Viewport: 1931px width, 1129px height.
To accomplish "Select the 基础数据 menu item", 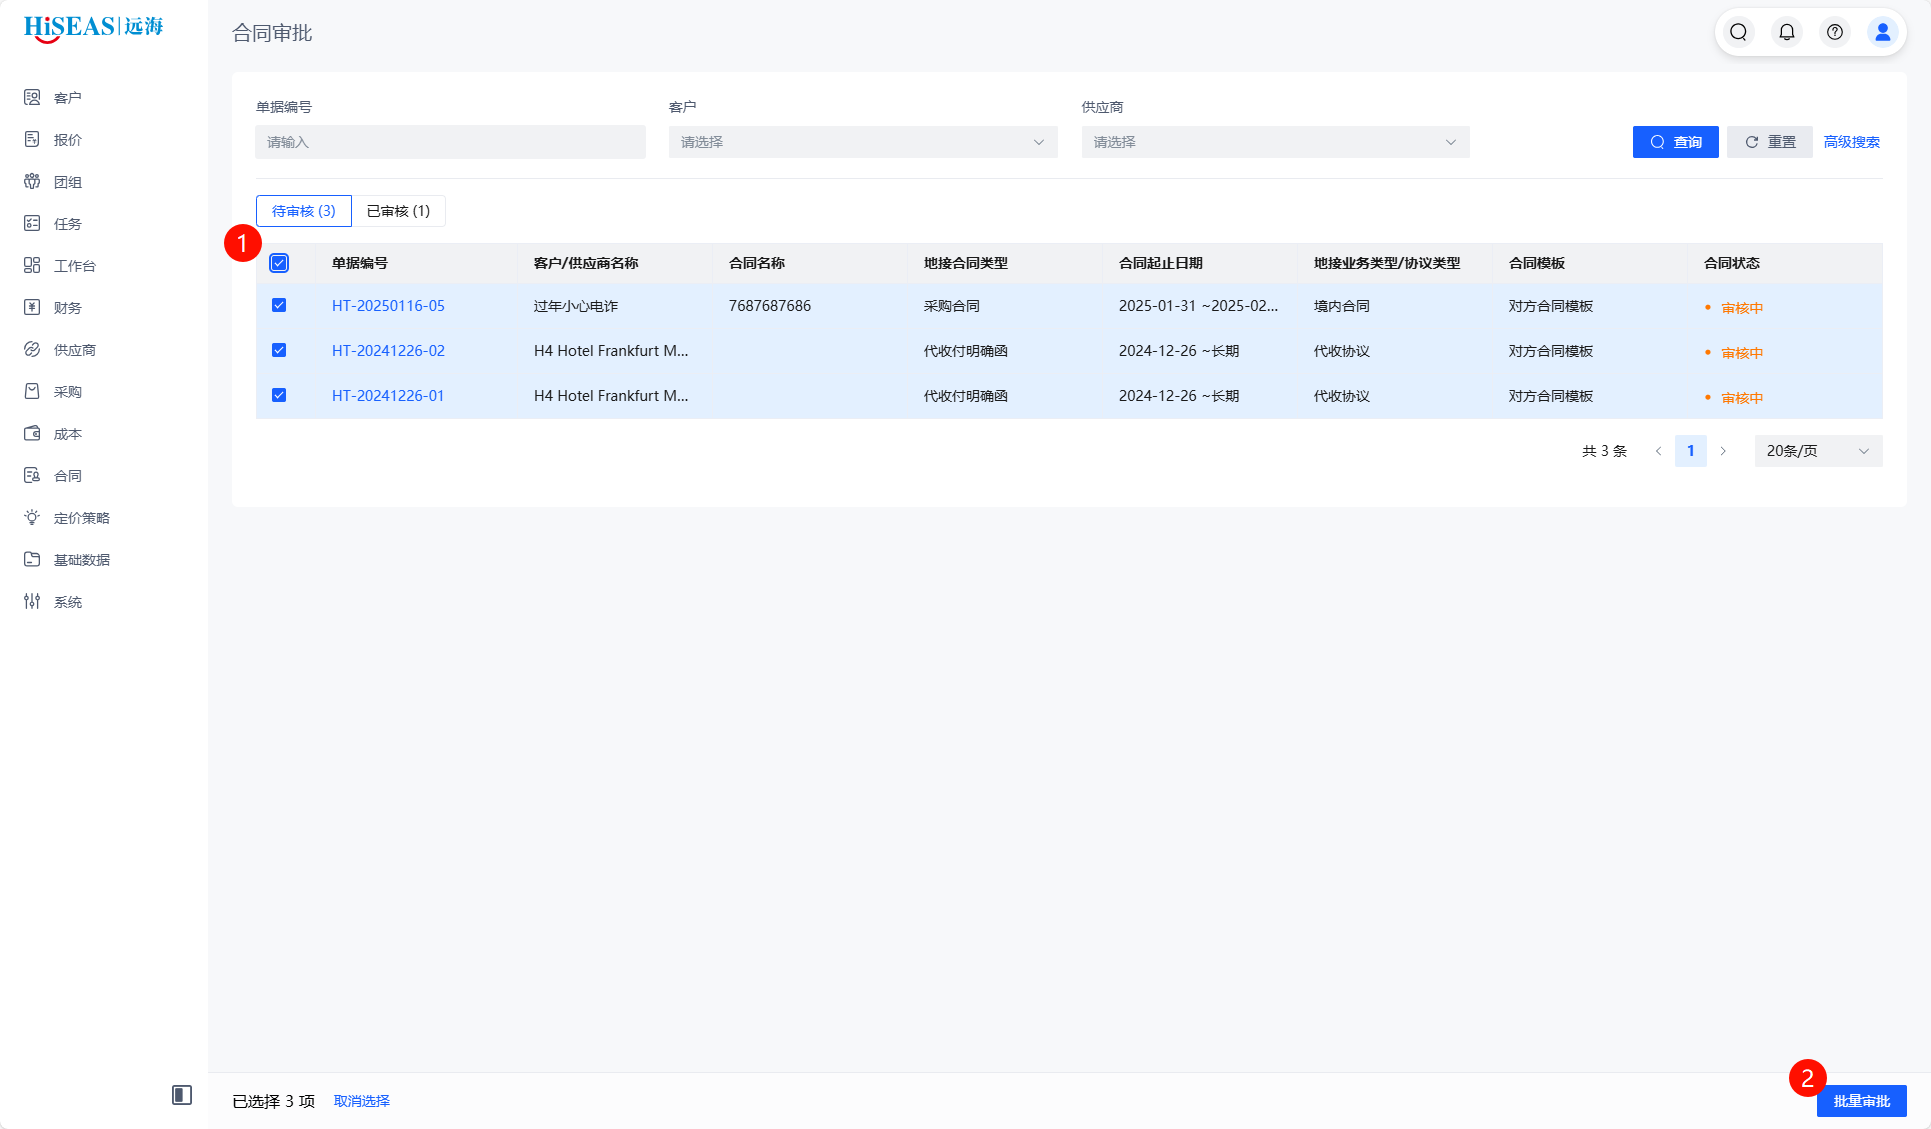I will point(82,560).
